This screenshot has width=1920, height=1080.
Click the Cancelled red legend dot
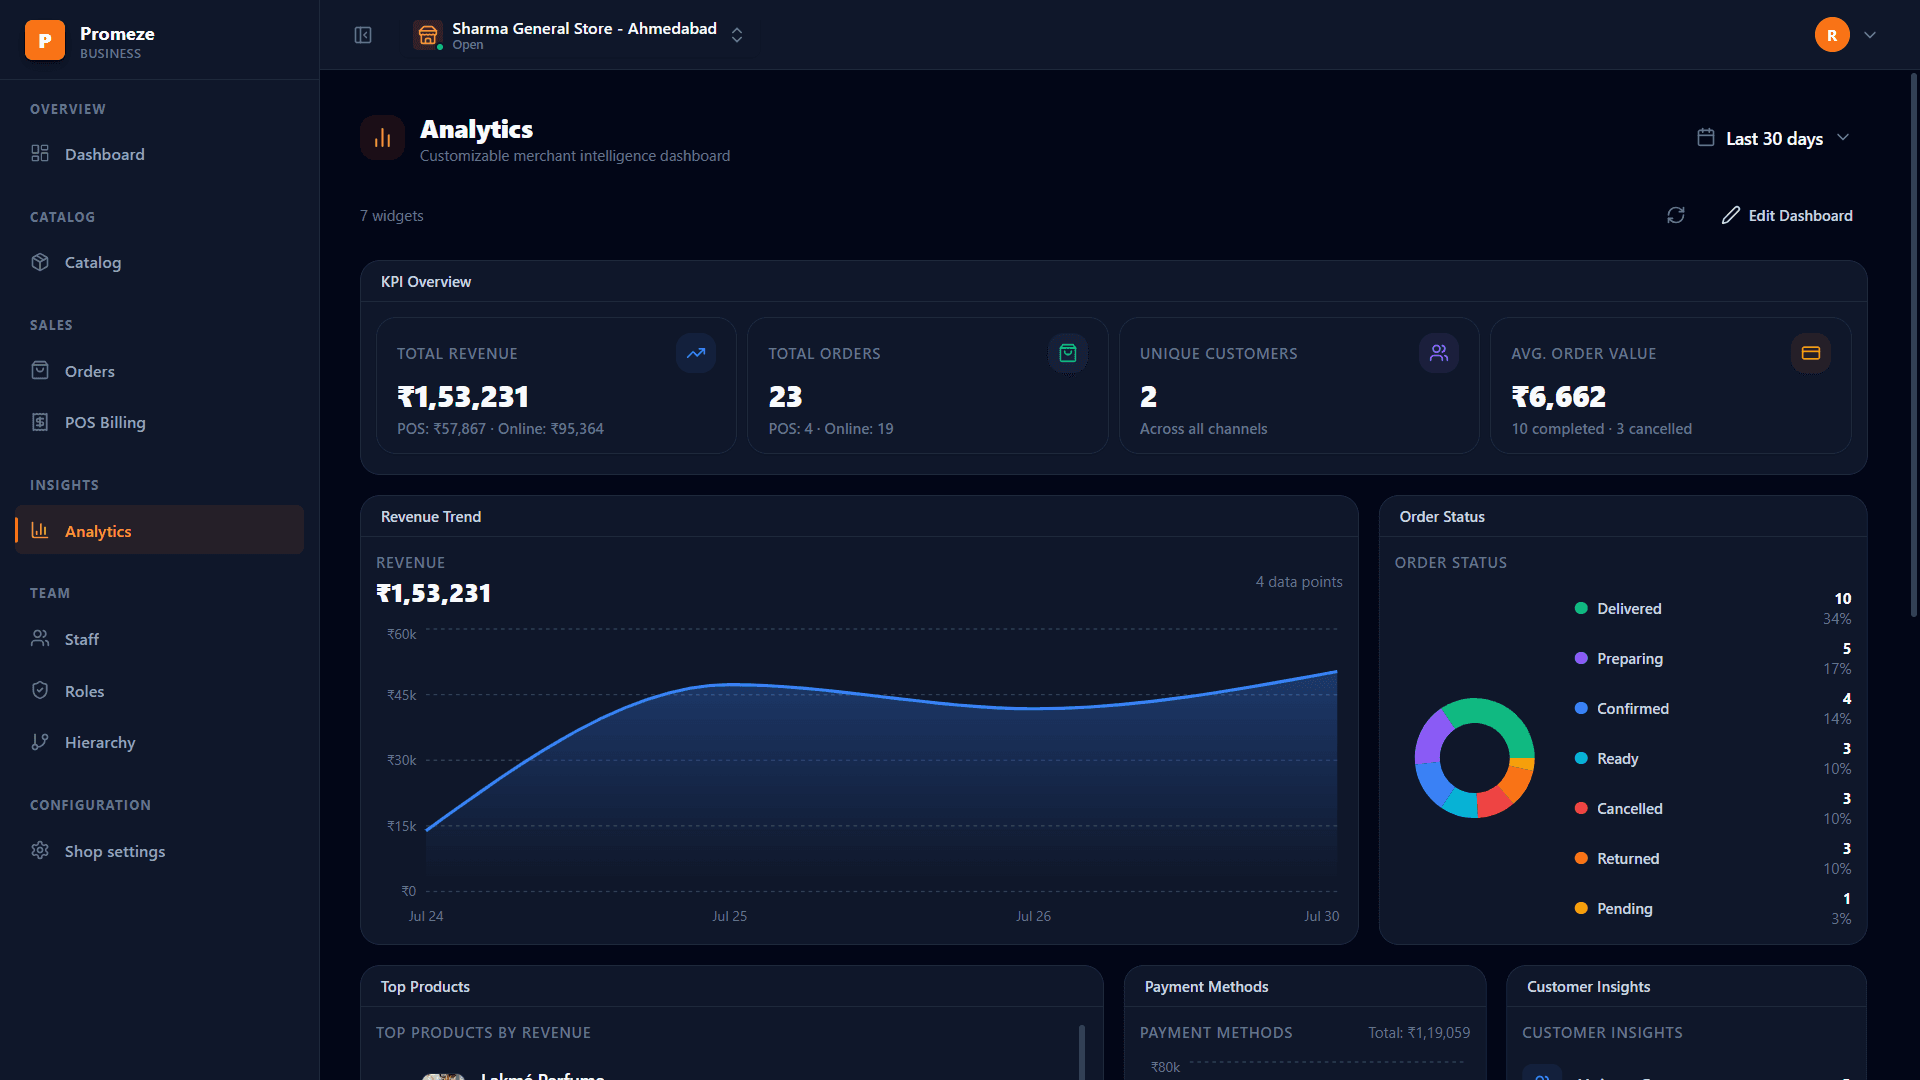(1581, 808)
